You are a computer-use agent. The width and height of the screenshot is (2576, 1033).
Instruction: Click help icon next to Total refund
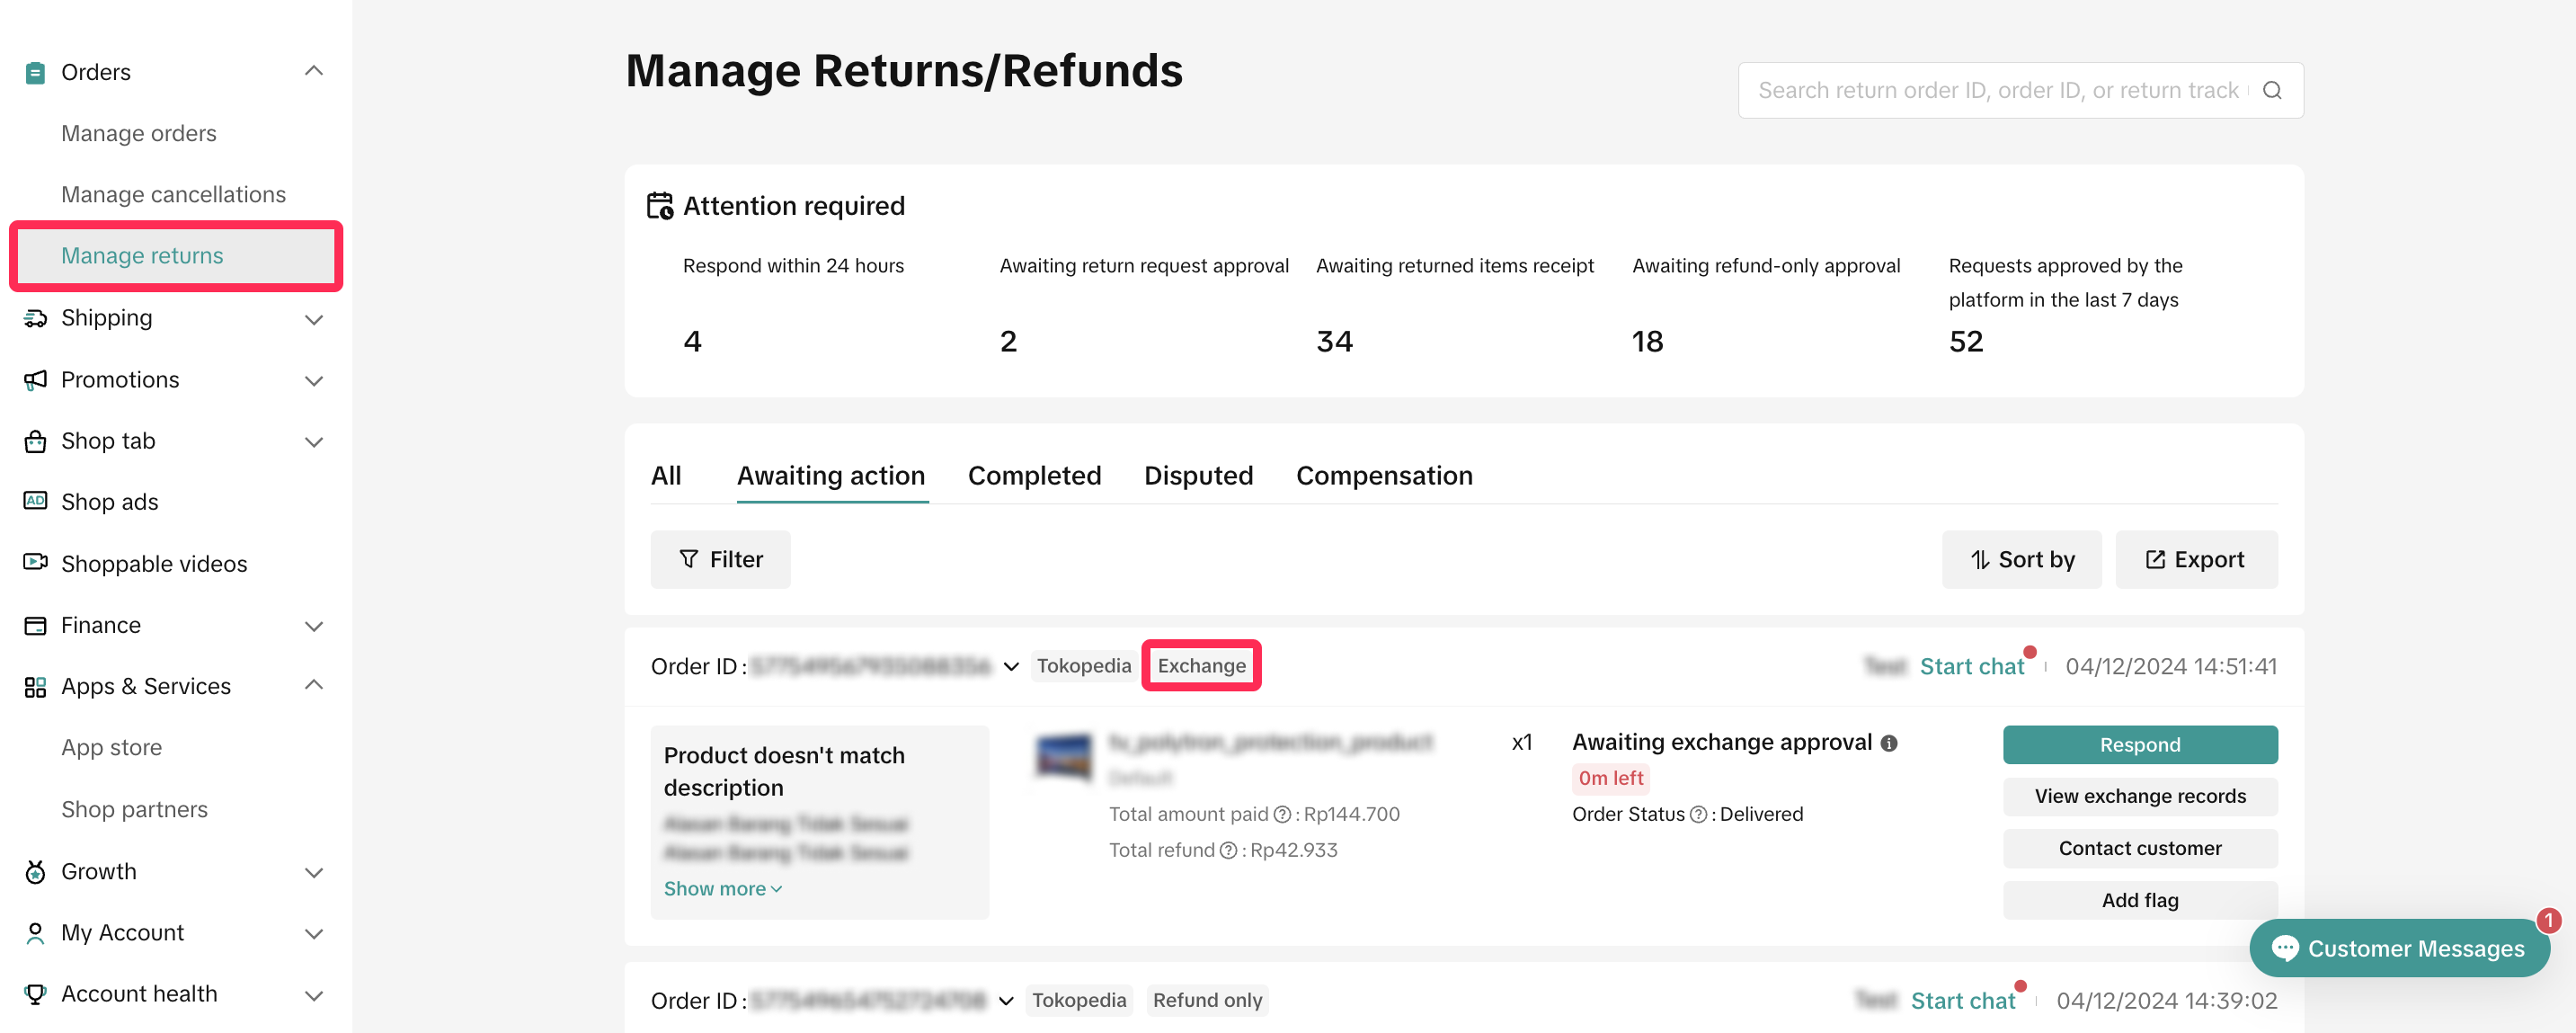(1228, 850)
